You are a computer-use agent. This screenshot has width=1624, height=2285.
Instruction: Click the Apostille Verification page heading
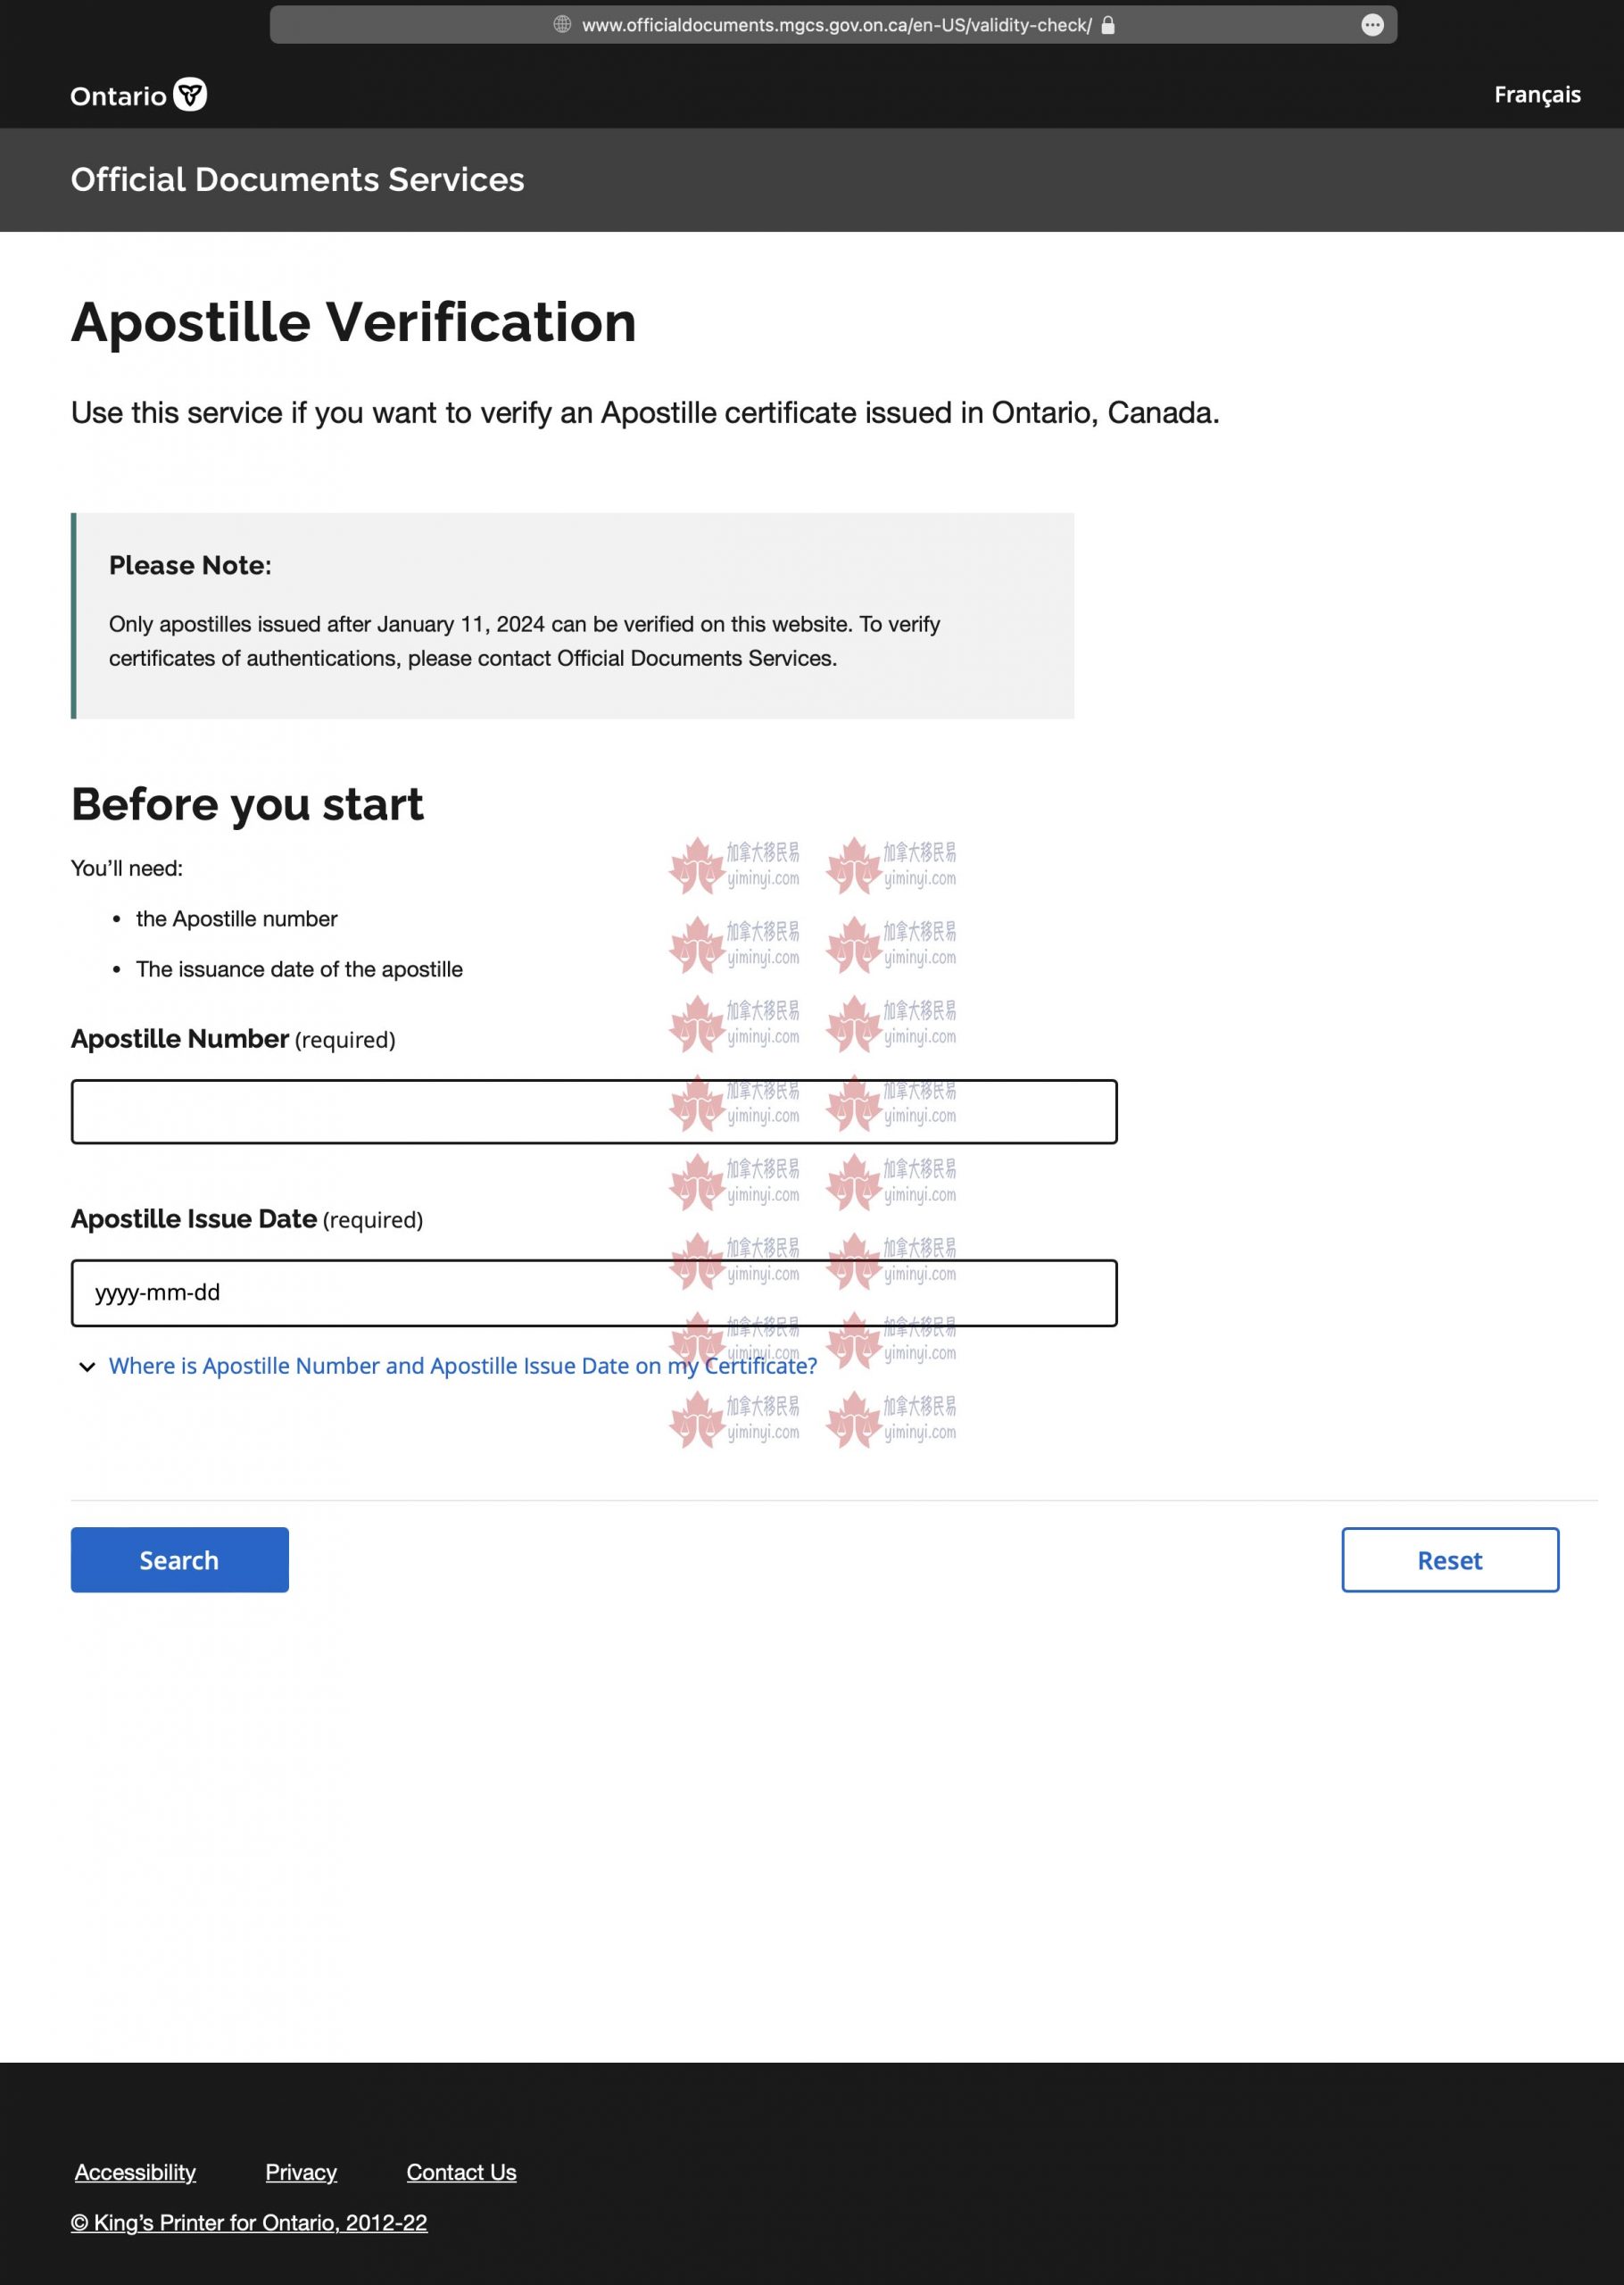point(353,322)
